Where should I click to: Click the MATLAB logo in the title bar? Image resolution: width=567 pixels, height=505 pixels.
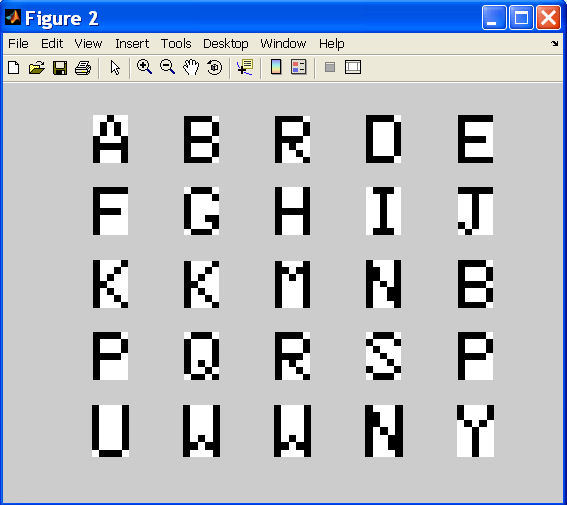13,17
